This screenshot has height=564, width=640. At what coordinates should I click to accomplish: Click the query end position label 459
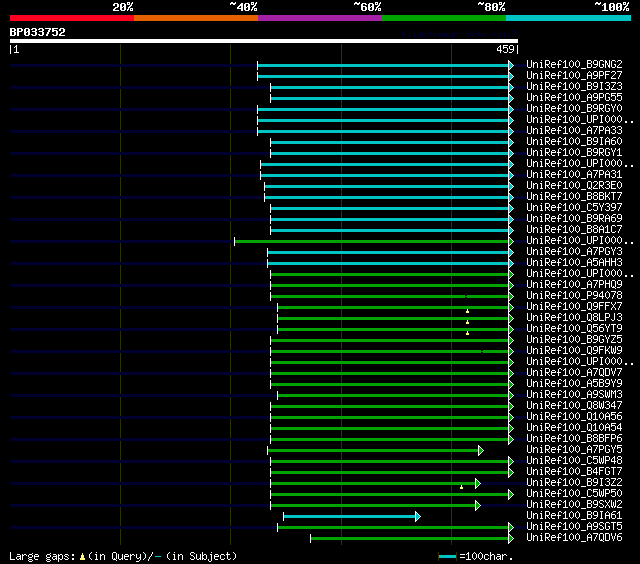pyautogui.click(x=505, y=49)
